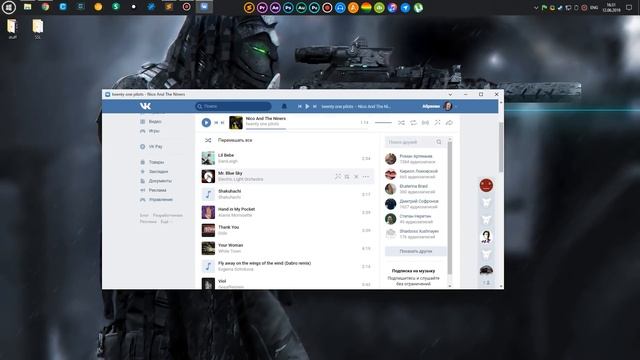This screenshot has width=640, height=360.
Task: Click in the header search field
Action: pyautogui.click(x=233, y=106)
